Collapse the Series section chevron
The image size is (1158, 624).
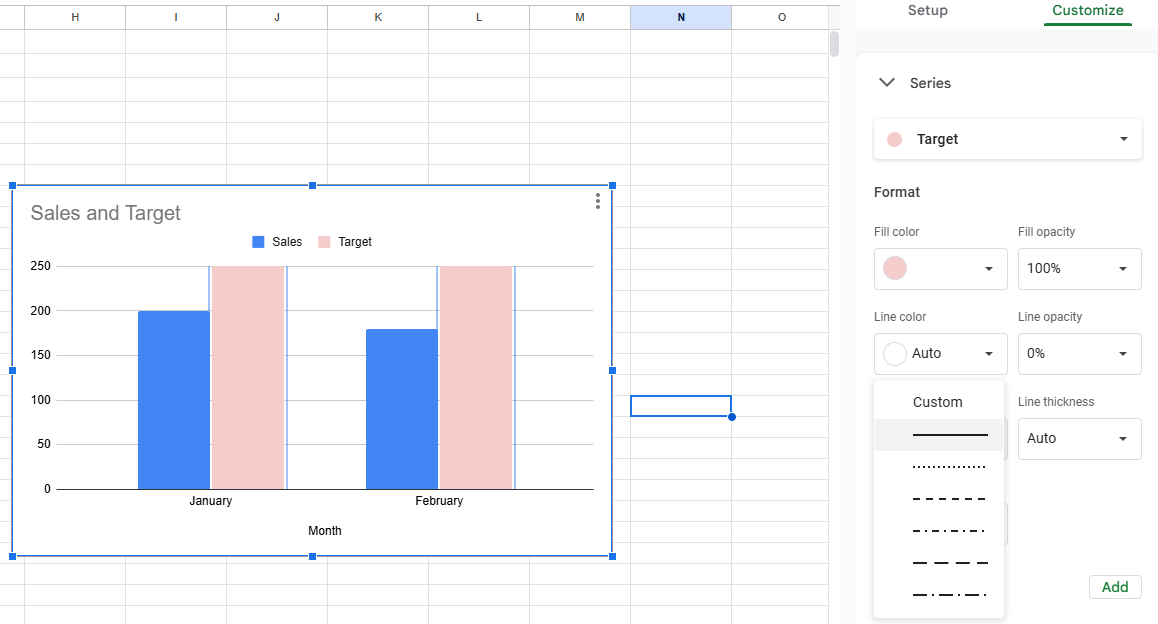pyautogui.click(x=887, y=83)
